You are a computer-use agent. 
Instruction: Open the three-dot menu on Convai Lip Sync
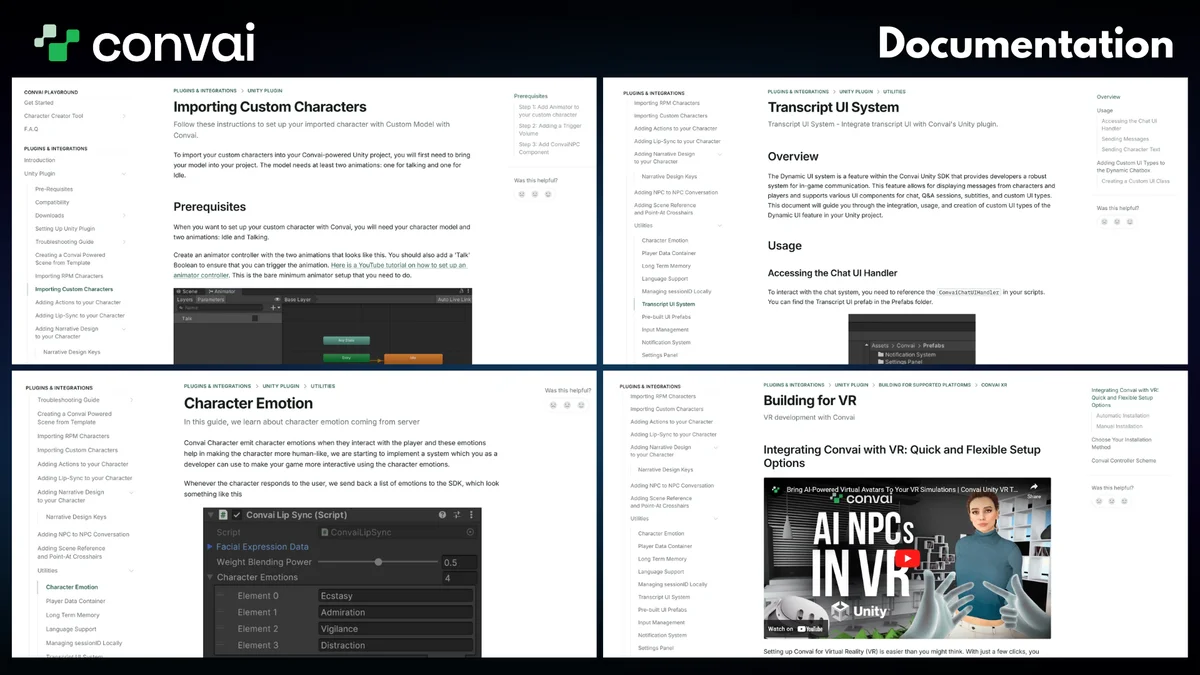469,515
